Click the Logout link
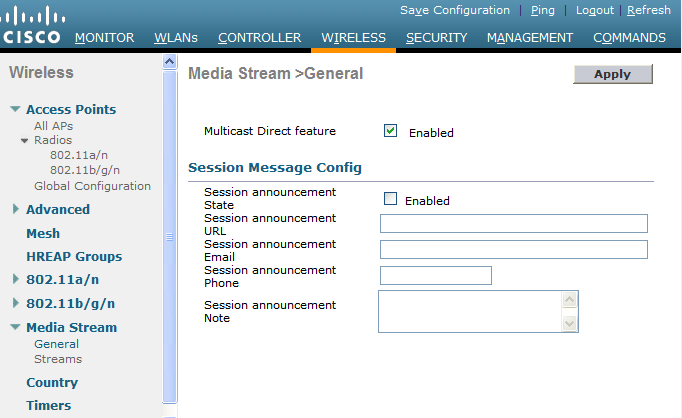The height and width of the screenshot is (418, 682). (x=595, y=10)
